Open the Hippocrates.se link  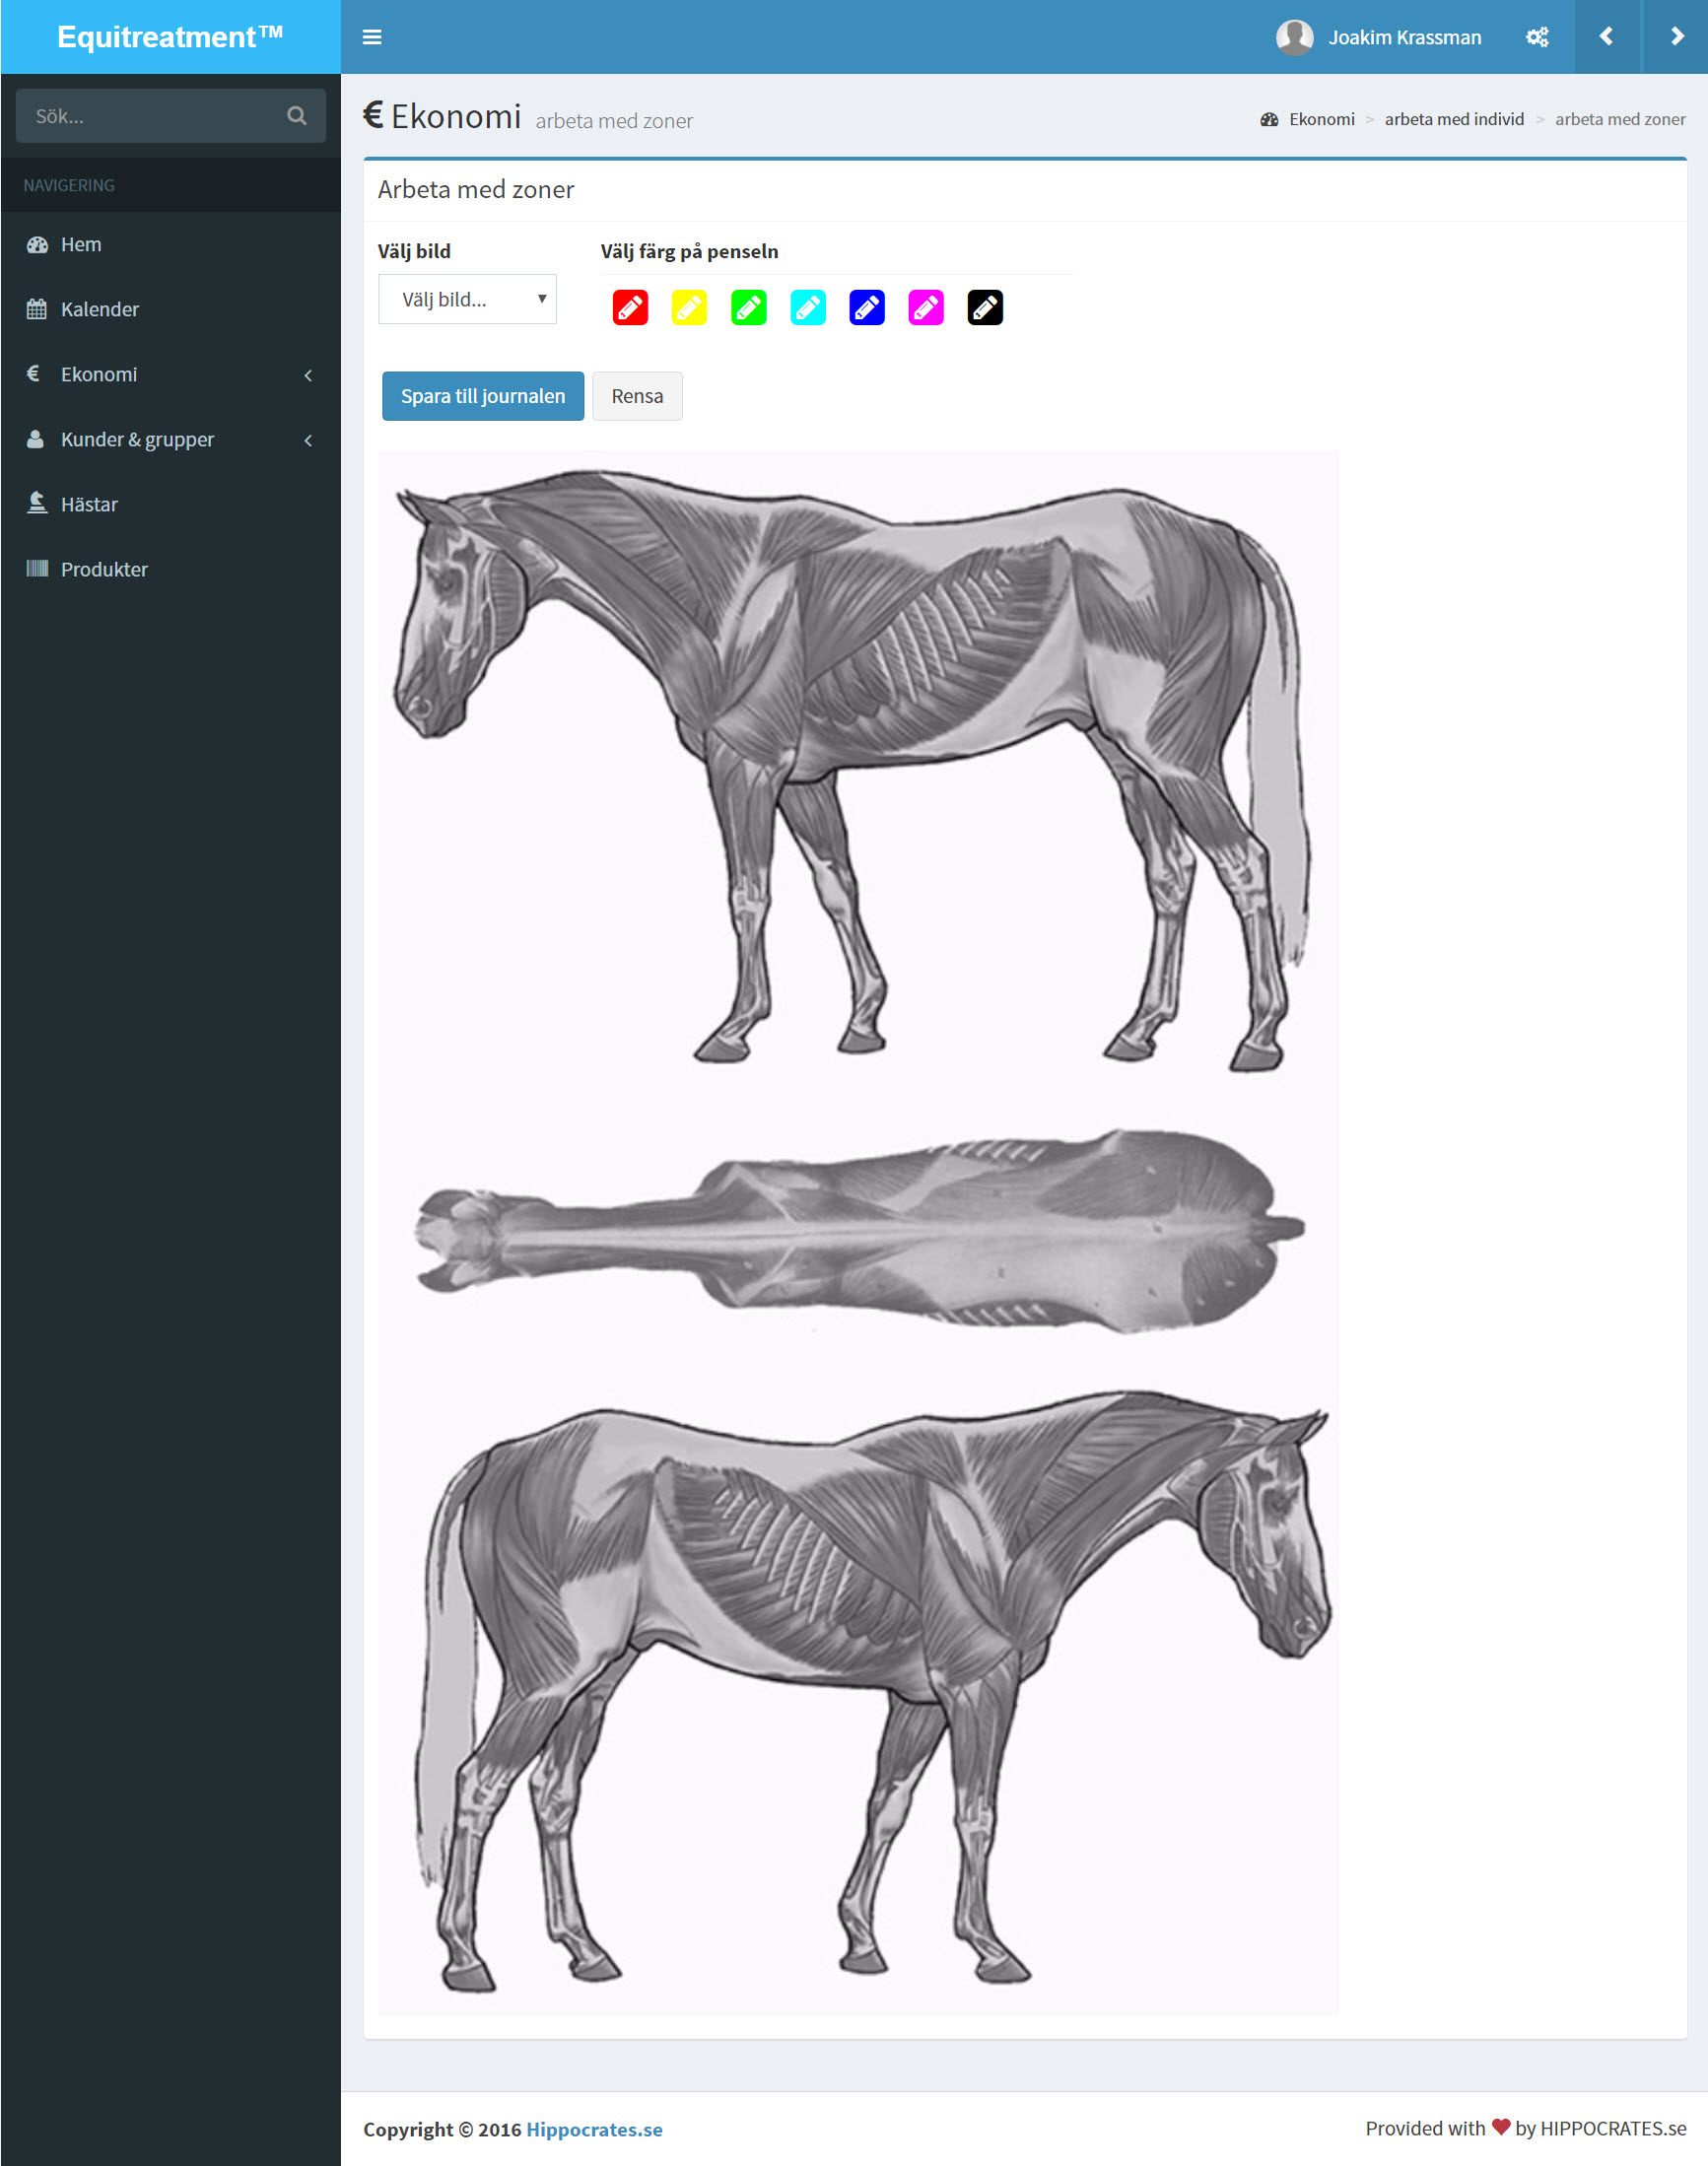[x=594, y=2129]
